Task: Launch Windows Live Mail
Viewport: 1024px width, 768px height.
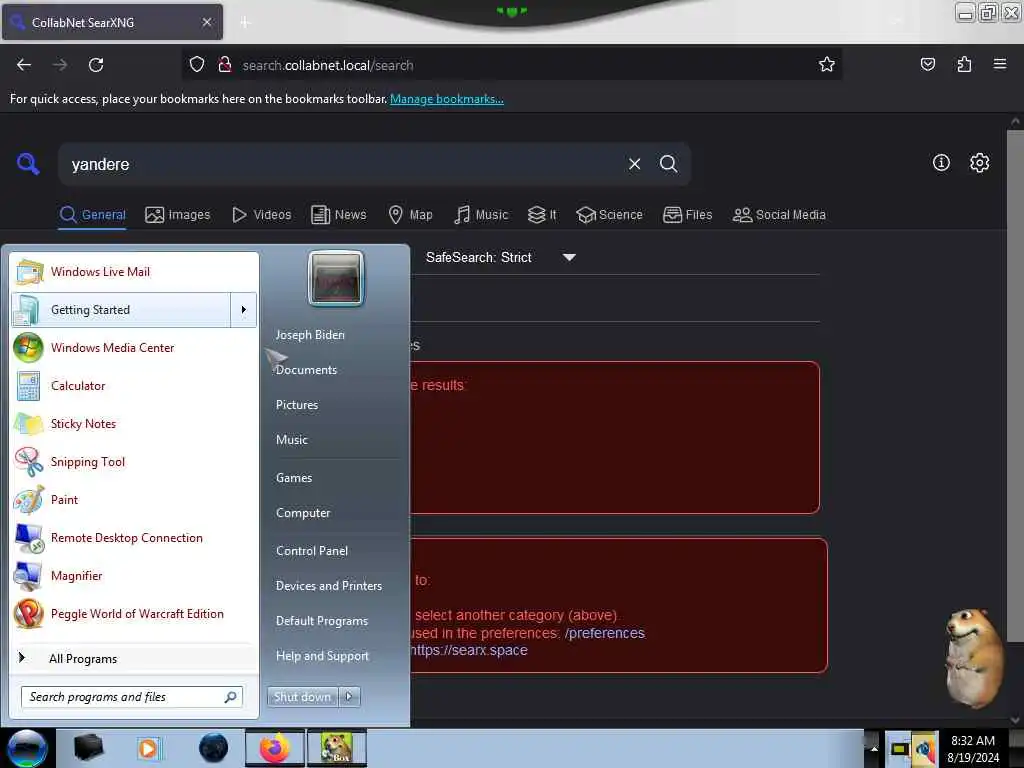Action: pos(134,272)
